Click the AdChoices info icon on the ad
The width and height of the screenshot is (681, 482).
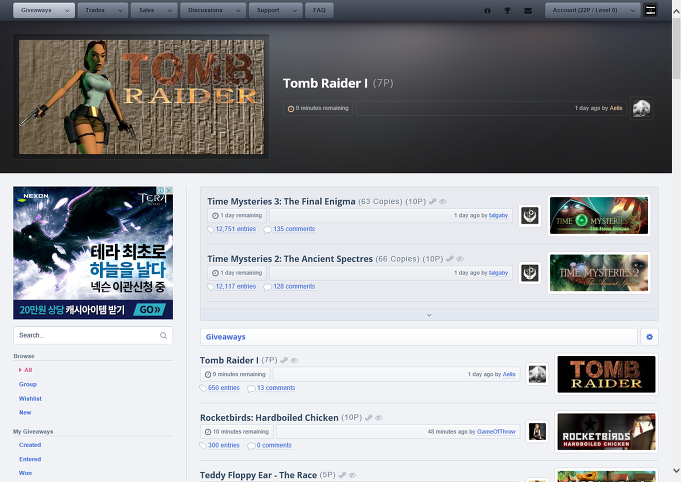(160, 191)
